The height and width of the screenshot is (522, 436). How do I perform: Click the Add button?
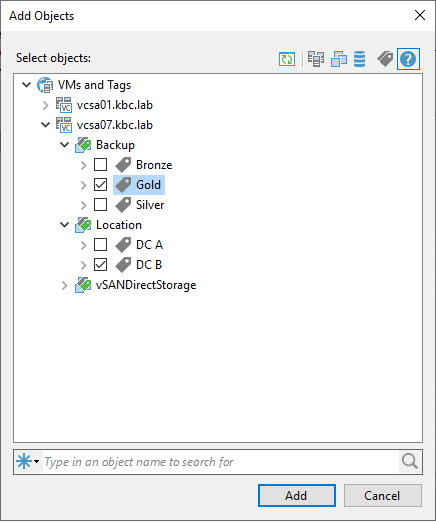tap(297, 496)
